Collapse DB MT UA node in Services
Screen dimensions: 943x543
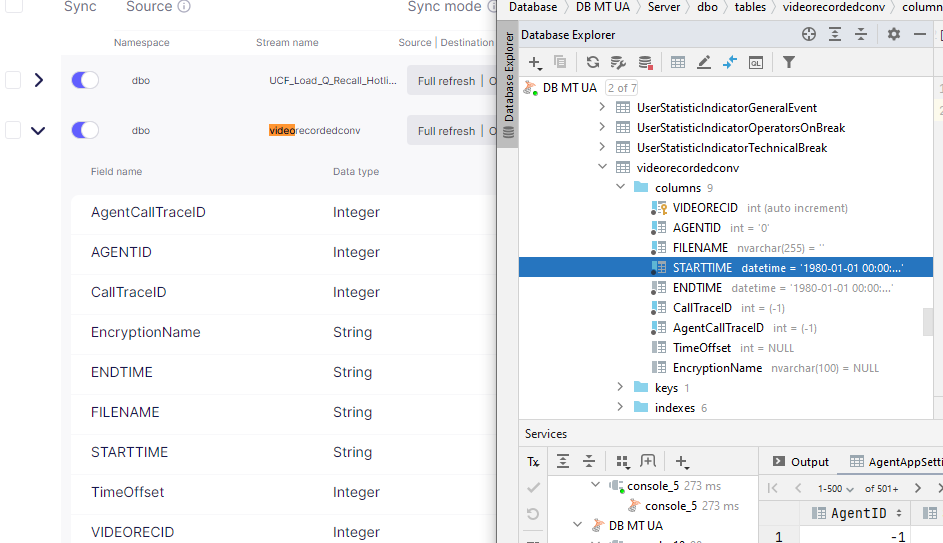click(577, 525)
